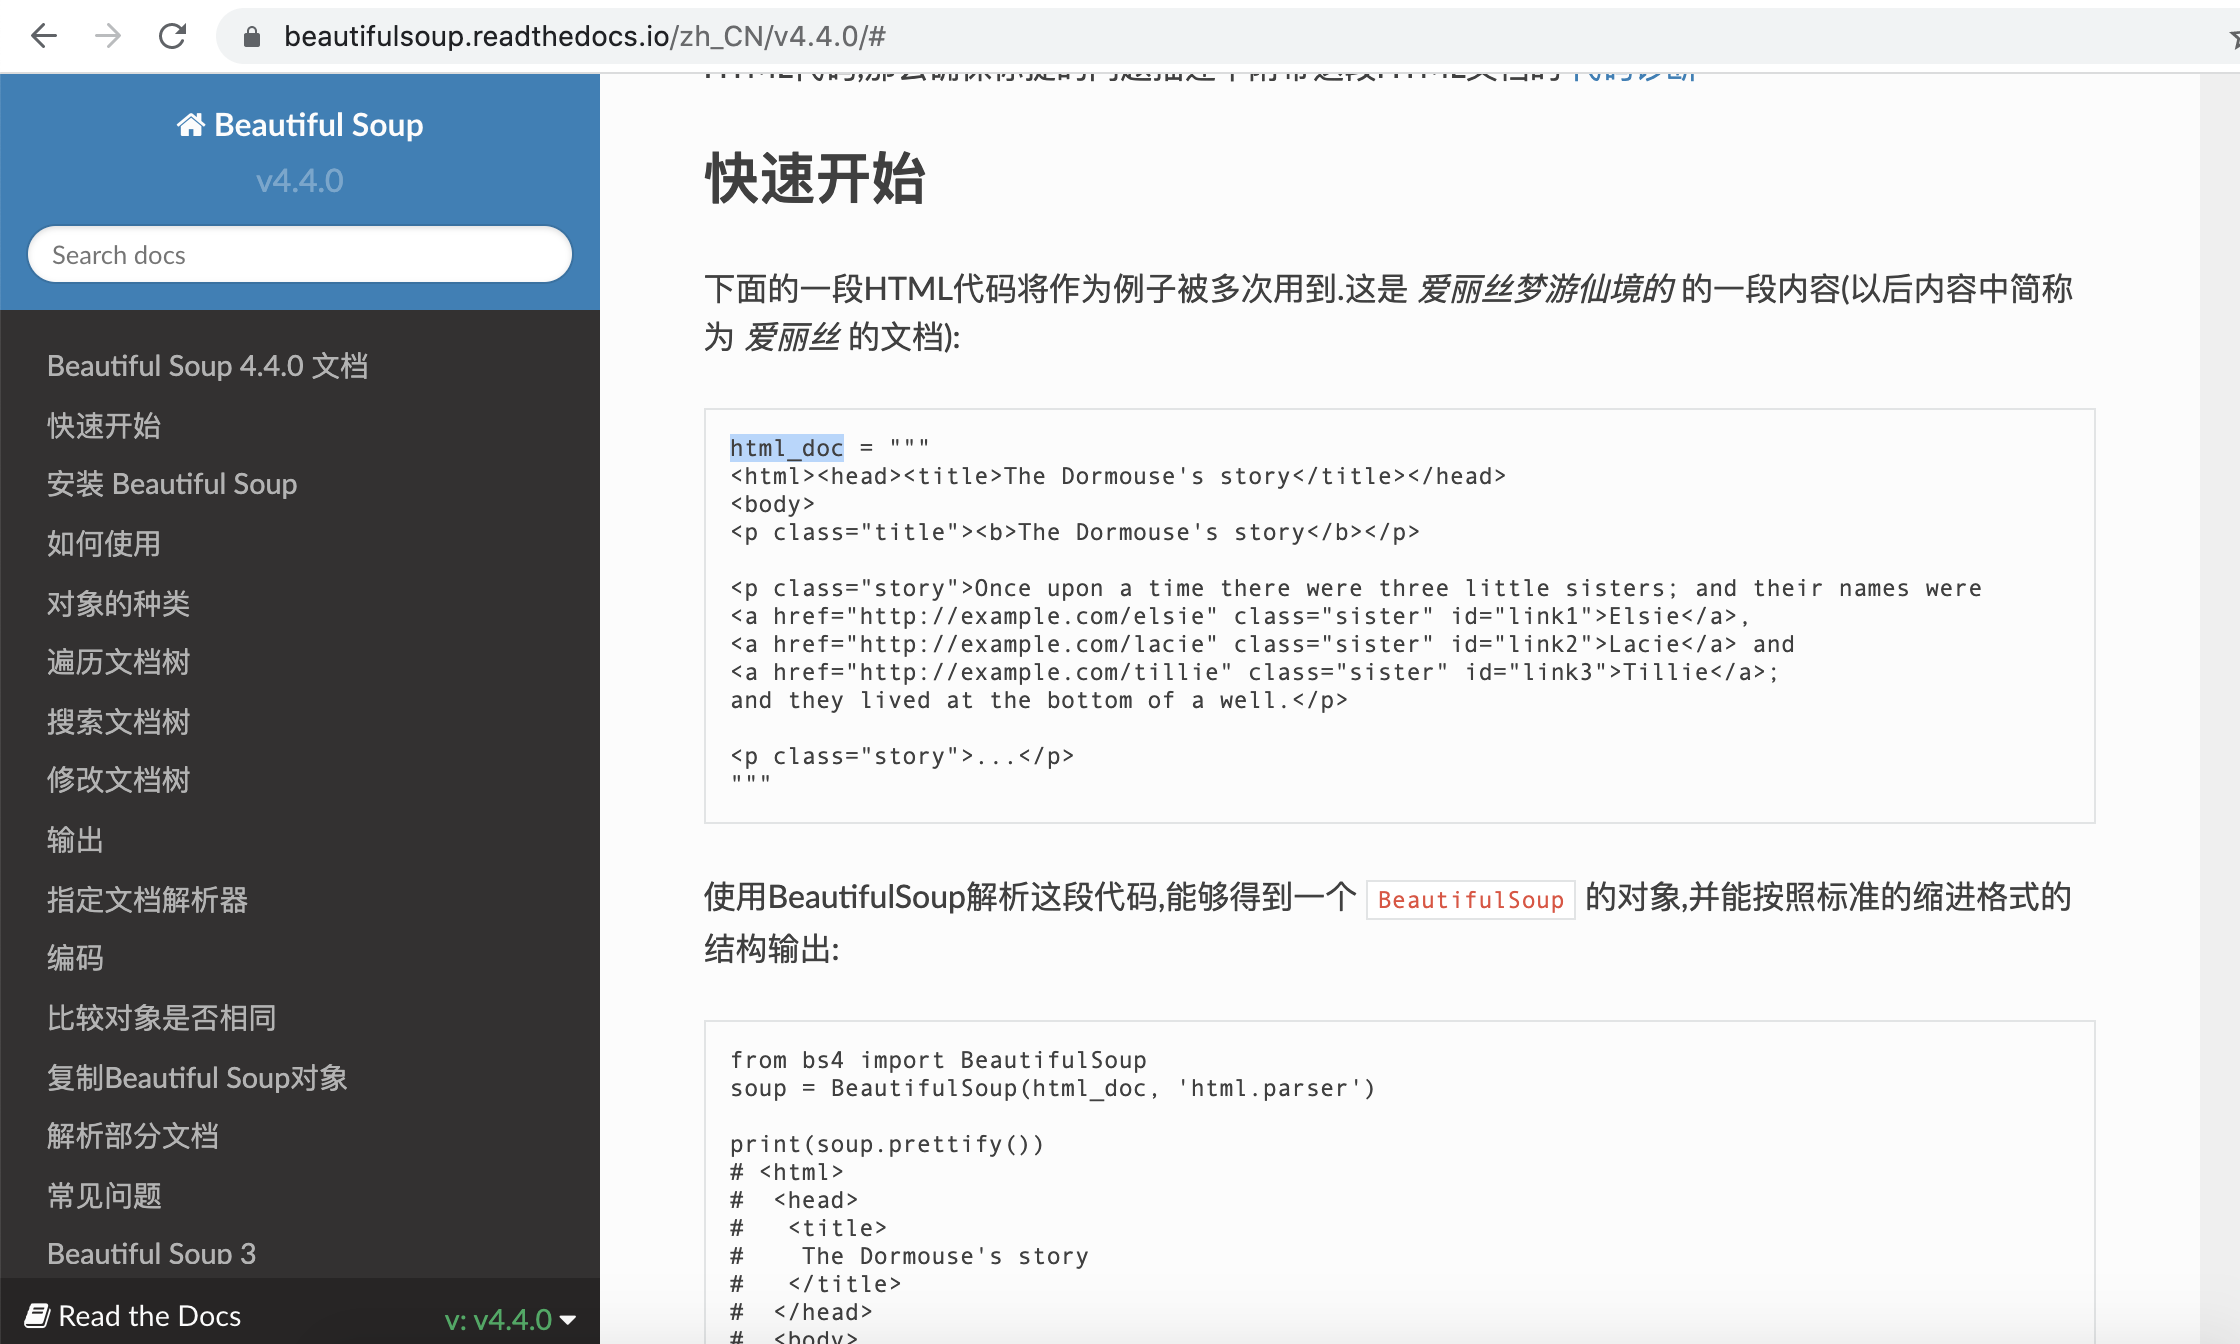The image size is (2240, 1344).
Task: Click the Beautiful Soup 3 sidebar link
Action: pyautogui.click(x=151, y=1253)
